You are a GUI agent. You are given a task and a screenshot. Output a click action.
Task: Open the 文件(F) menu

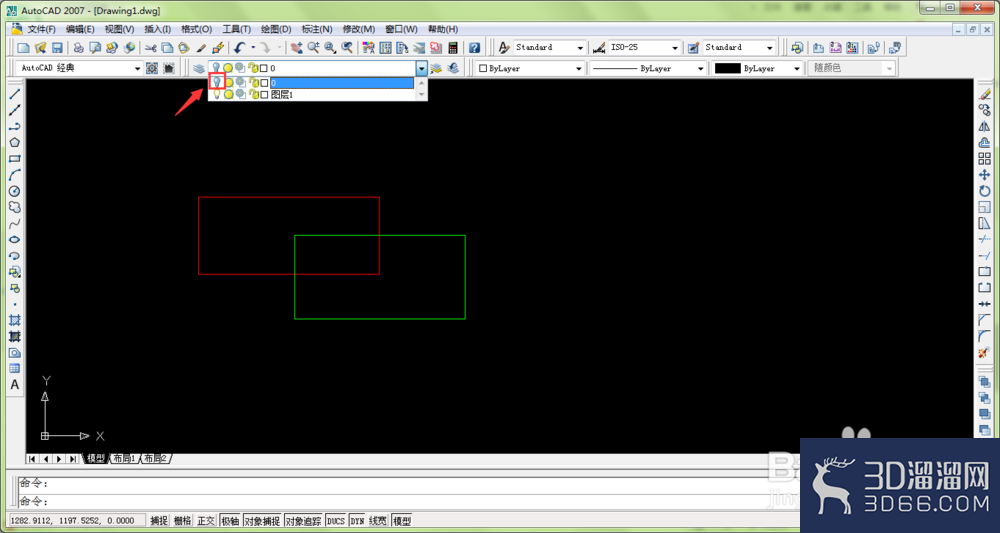click(41, 29)
